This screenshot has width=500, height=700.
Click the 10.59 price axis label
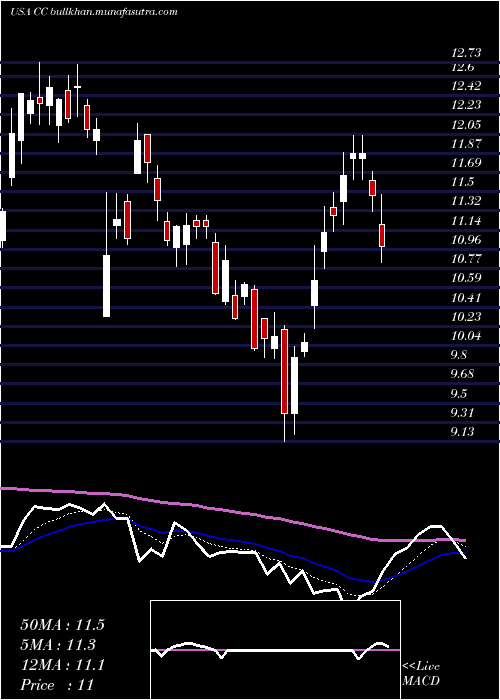[466, 278]
